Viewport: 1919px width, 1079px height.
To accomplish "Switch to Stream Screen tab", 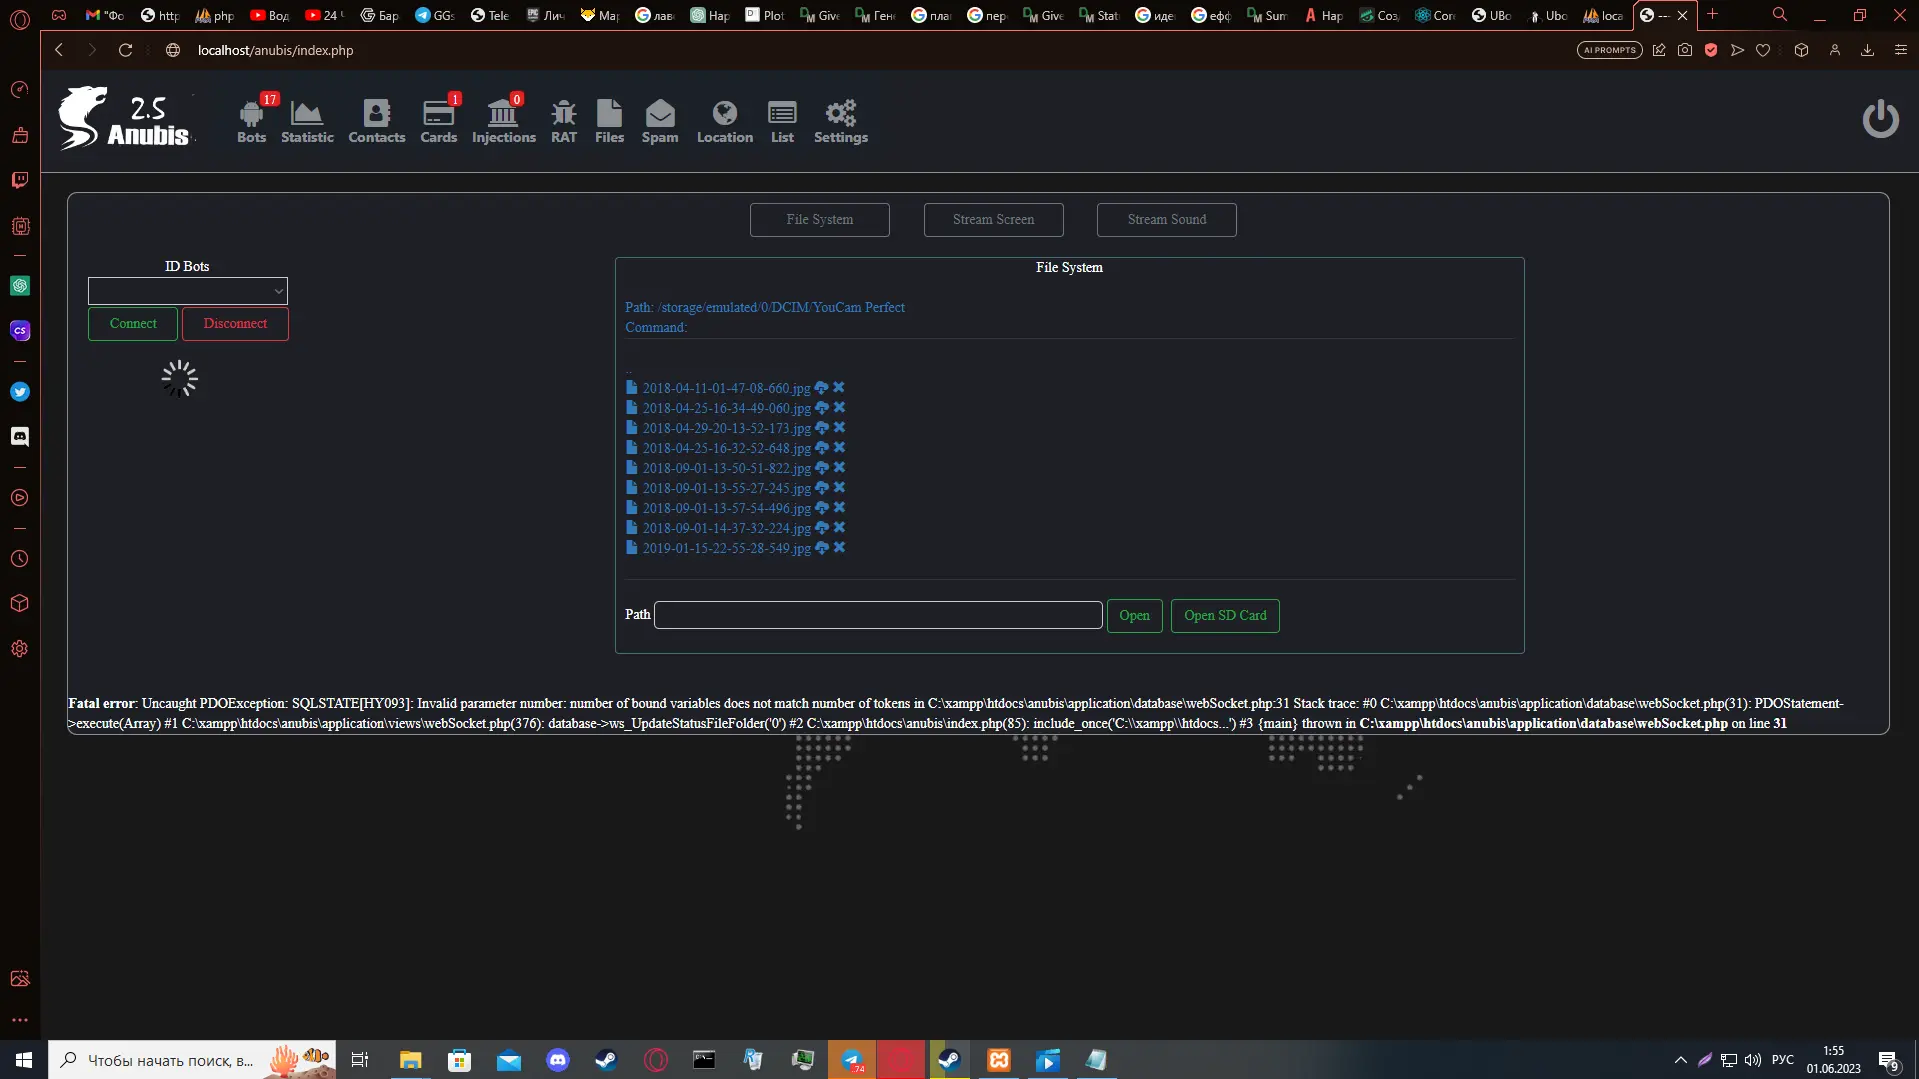I will (x=994, y=220).
